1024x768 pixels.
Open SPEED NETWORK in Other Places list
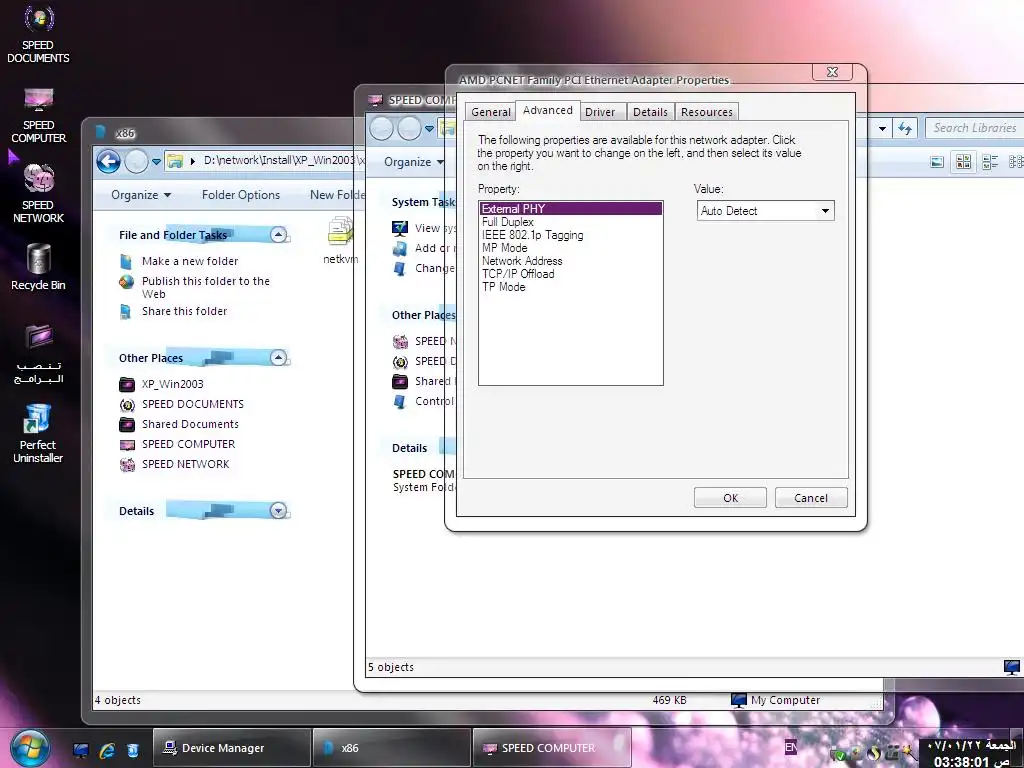pyautogui.click(x=185, y=464)
